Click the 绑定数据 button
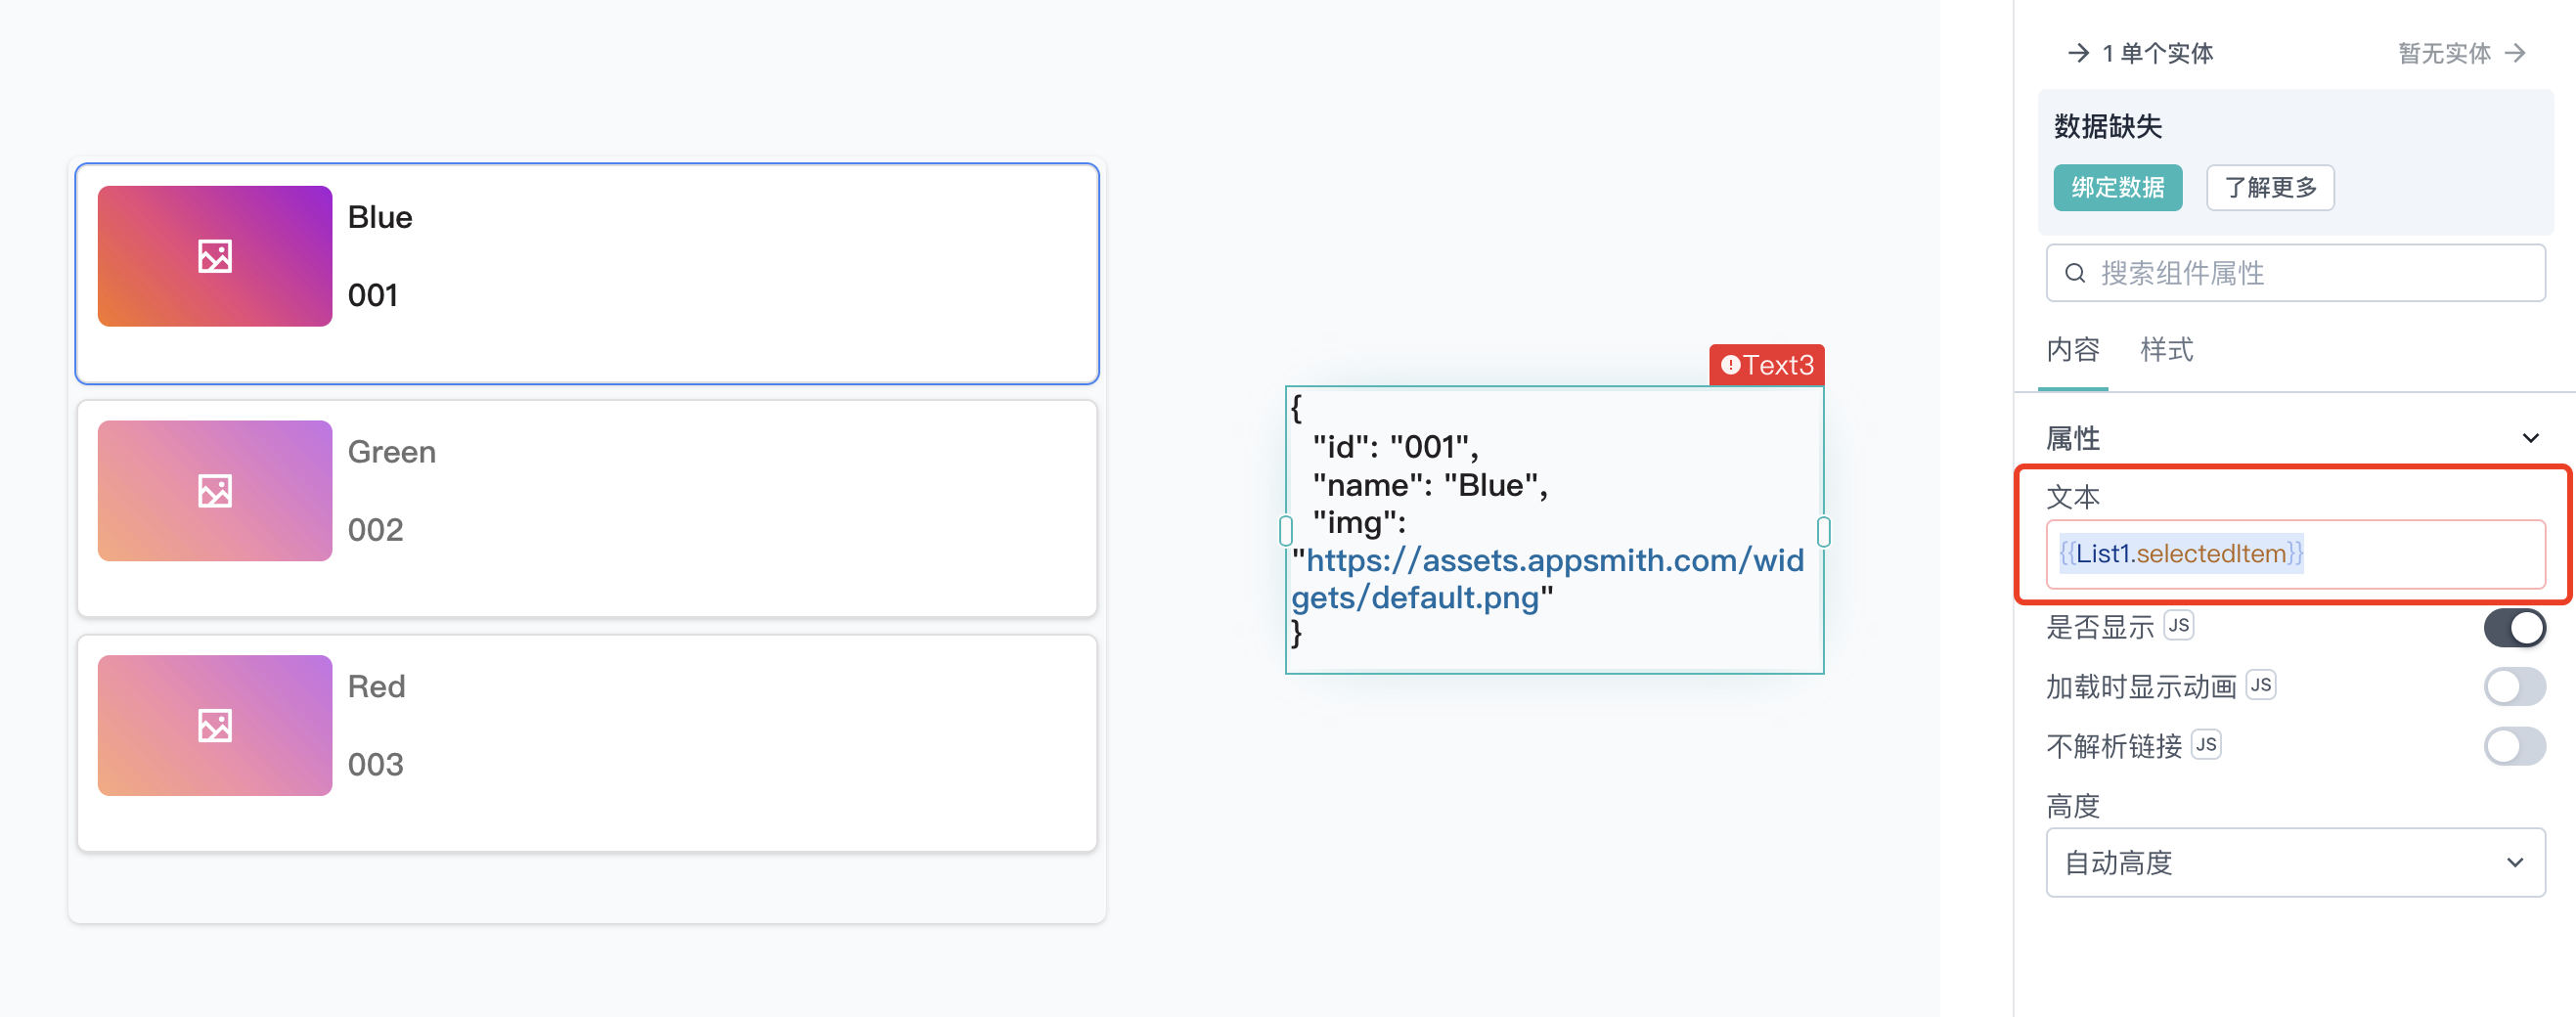Image resolution: width=2576 pixels, height=1017 pixels. click(x=2117, y=188)
